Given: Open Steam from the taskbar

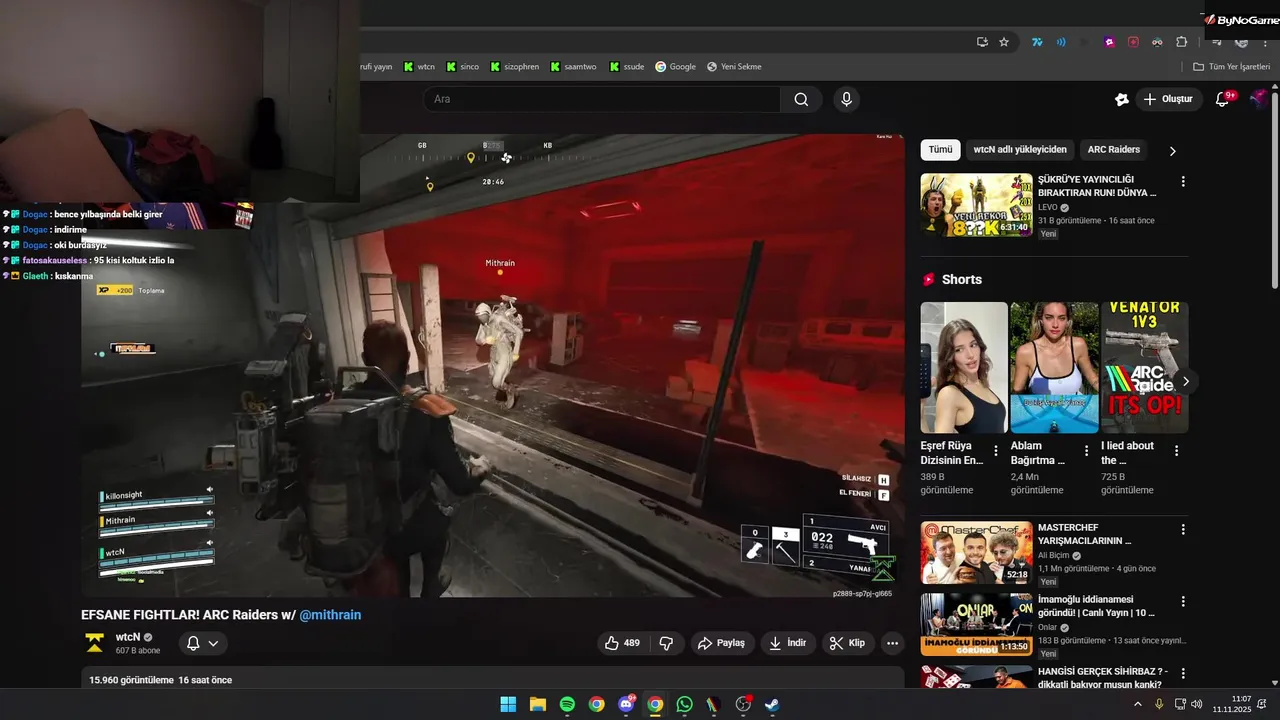Looking at the screenshot, I should click(x=772, y=704).
